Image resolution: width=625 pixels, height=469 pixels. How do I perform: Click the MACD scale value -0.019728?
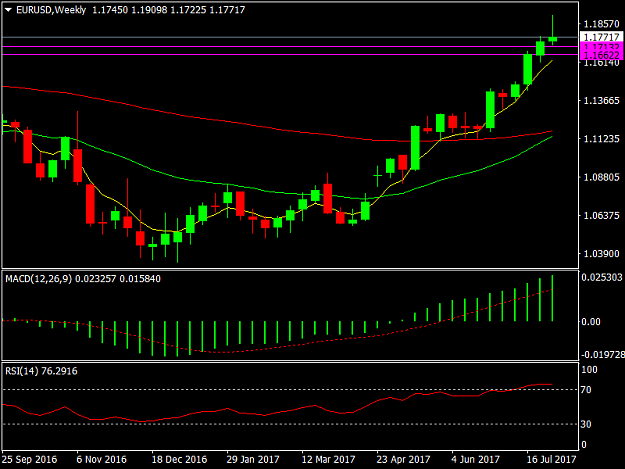point(603,355)
